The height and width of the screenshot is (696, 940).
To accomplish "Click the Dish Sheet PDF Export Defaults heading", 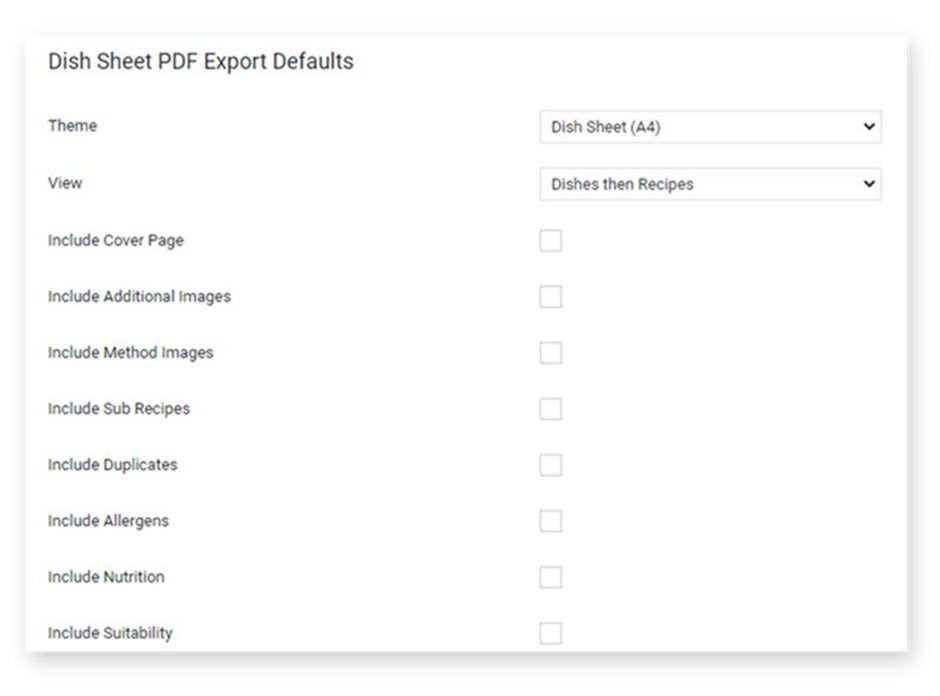I will click(x=200, y=61).
